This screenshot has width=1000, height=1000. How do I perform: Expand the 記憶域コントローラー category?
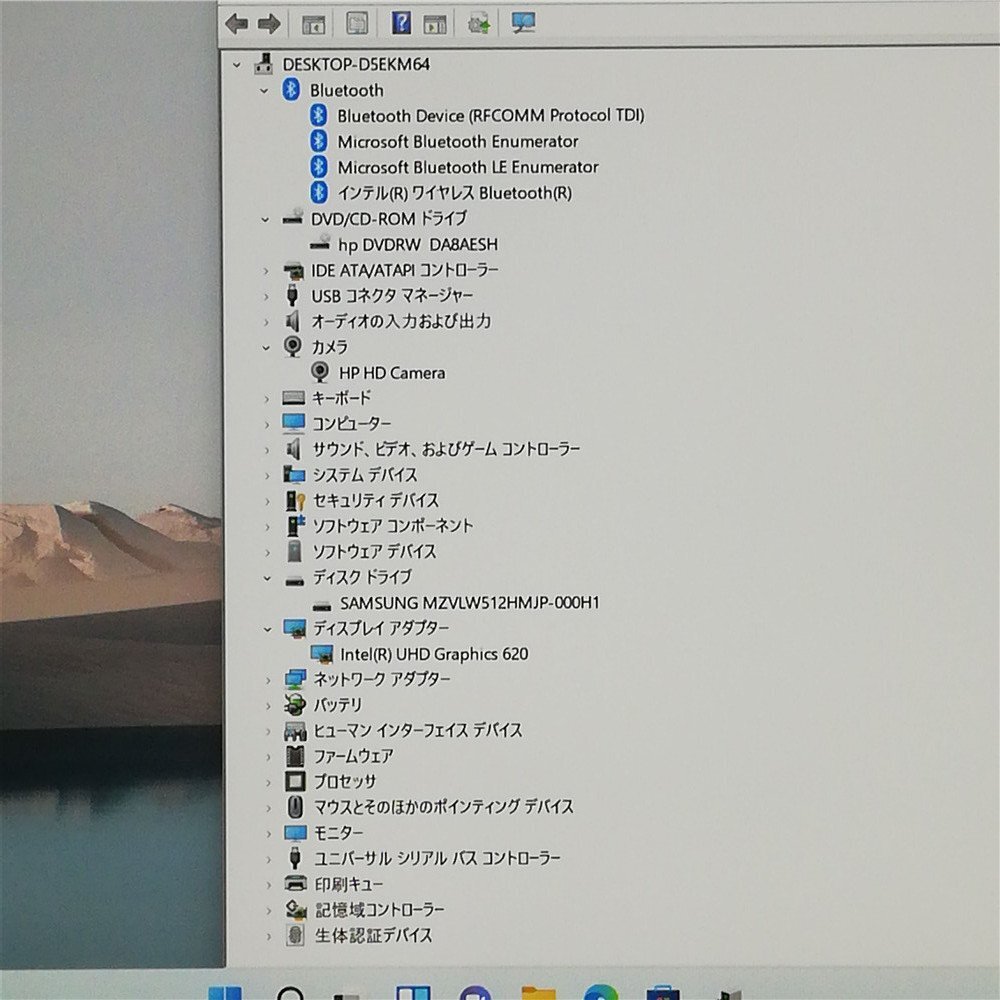[x=268, y=911]
